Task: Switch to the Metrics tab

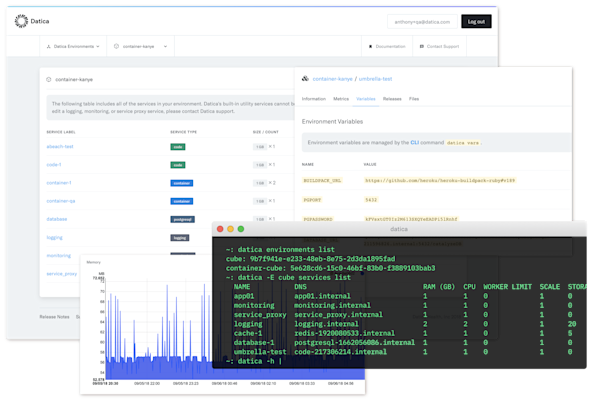Action: point(341,99)
